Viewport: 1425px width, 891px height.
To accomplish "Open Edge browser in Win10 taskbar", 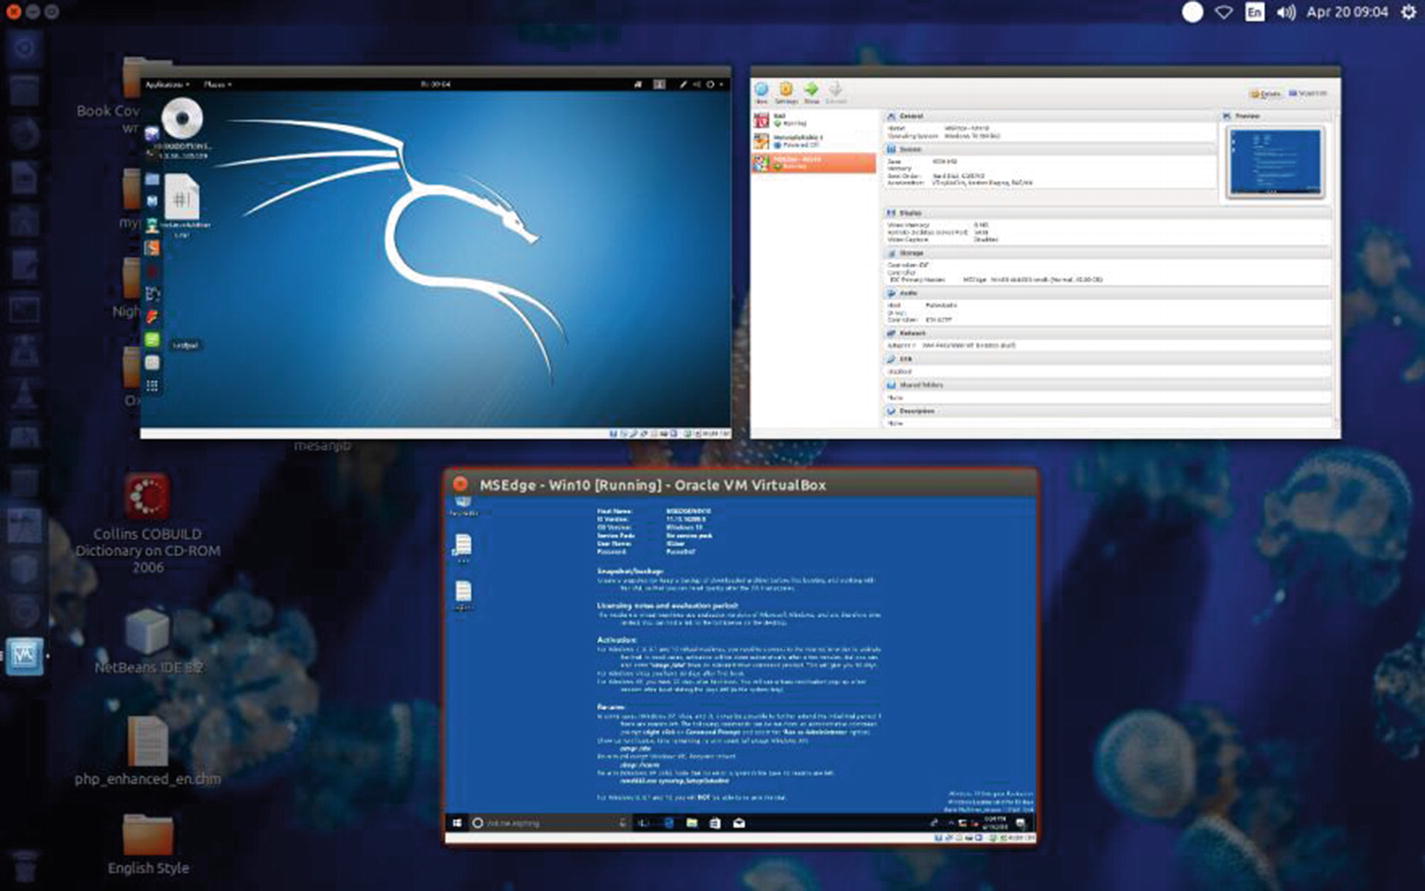I will tap(668, 823).
